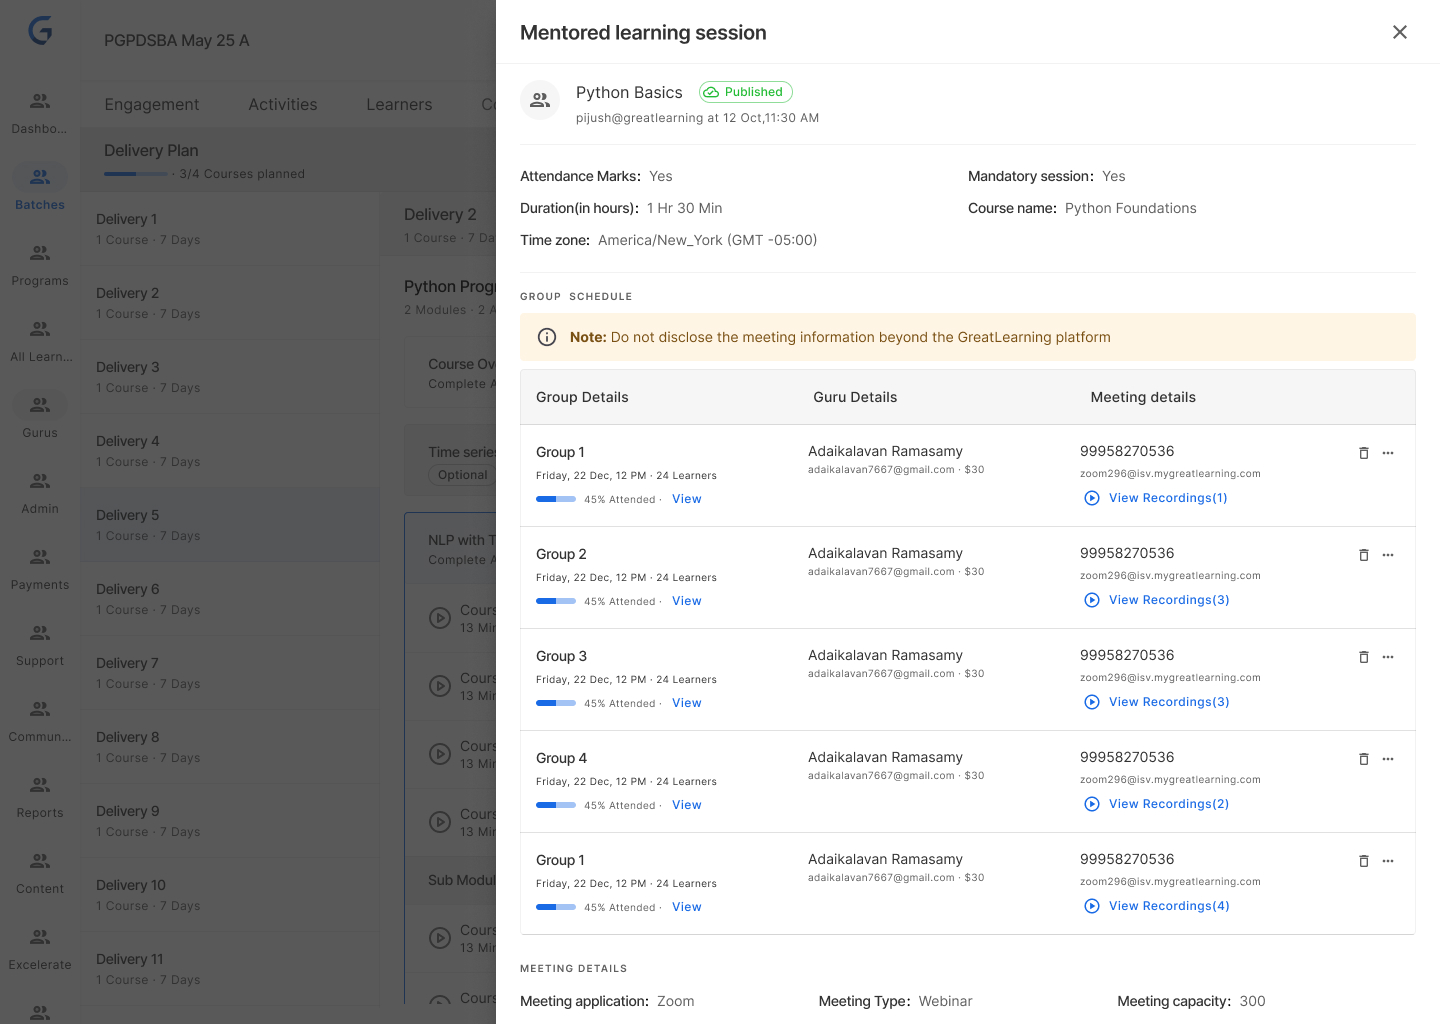The image size is (1440, 1024).
Task: View attendance for first Group 1
Action: (x=687, y=499)
